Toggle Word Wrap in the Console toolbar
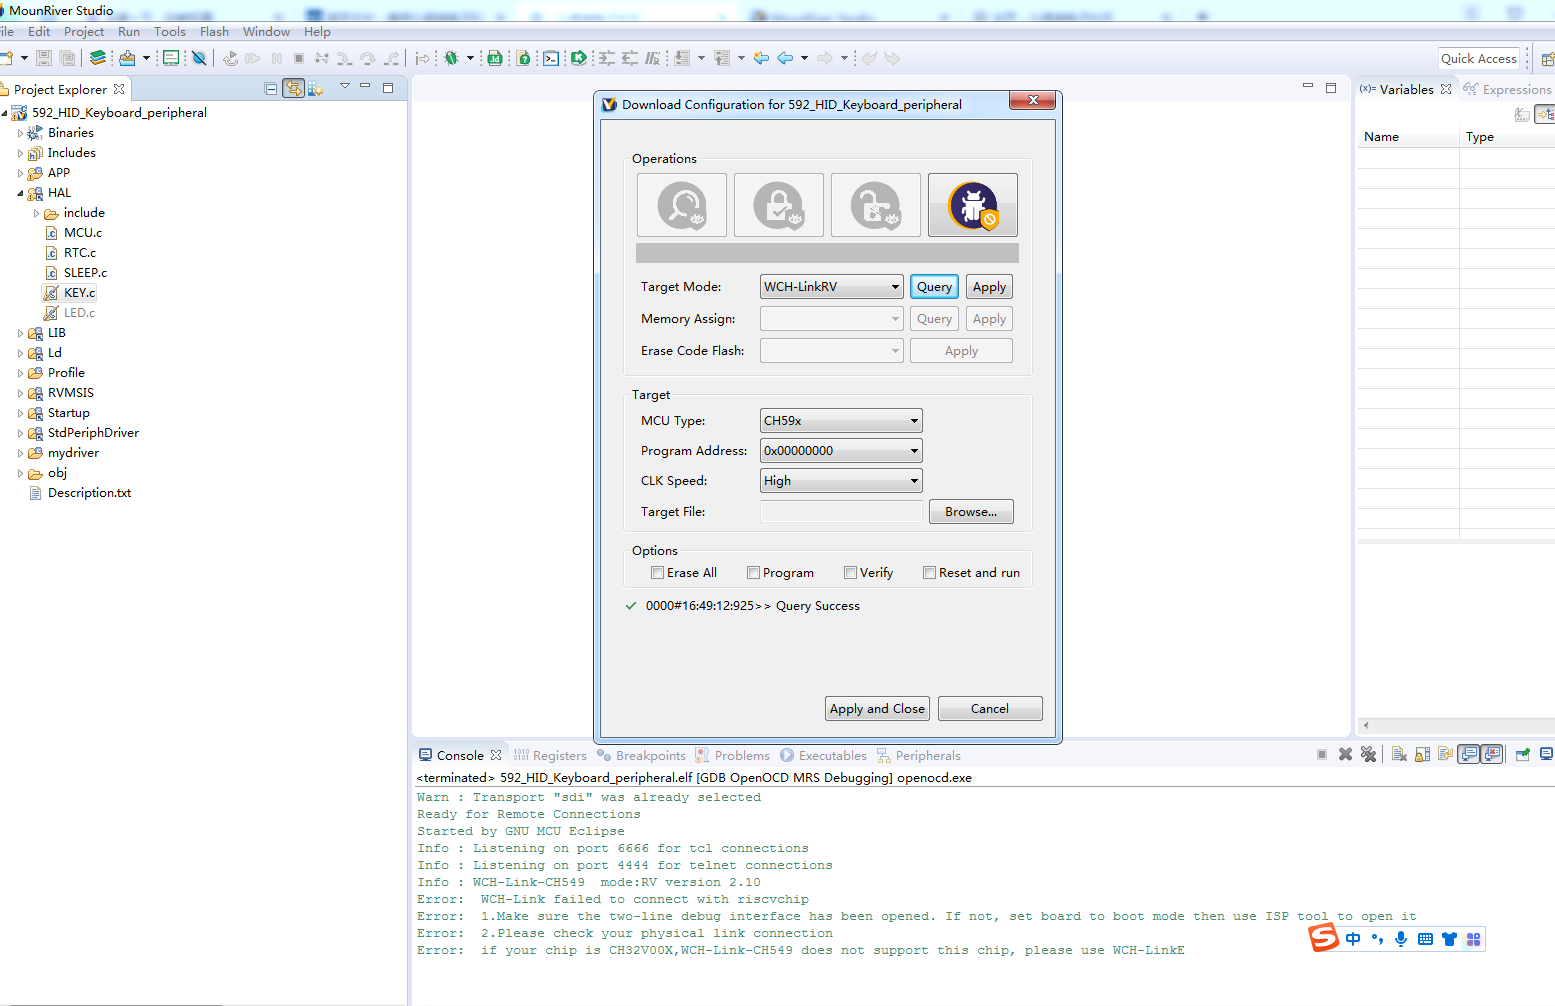Image resolution: width=1555 pixels, height=1006 pixels. tap(1445, 754)
